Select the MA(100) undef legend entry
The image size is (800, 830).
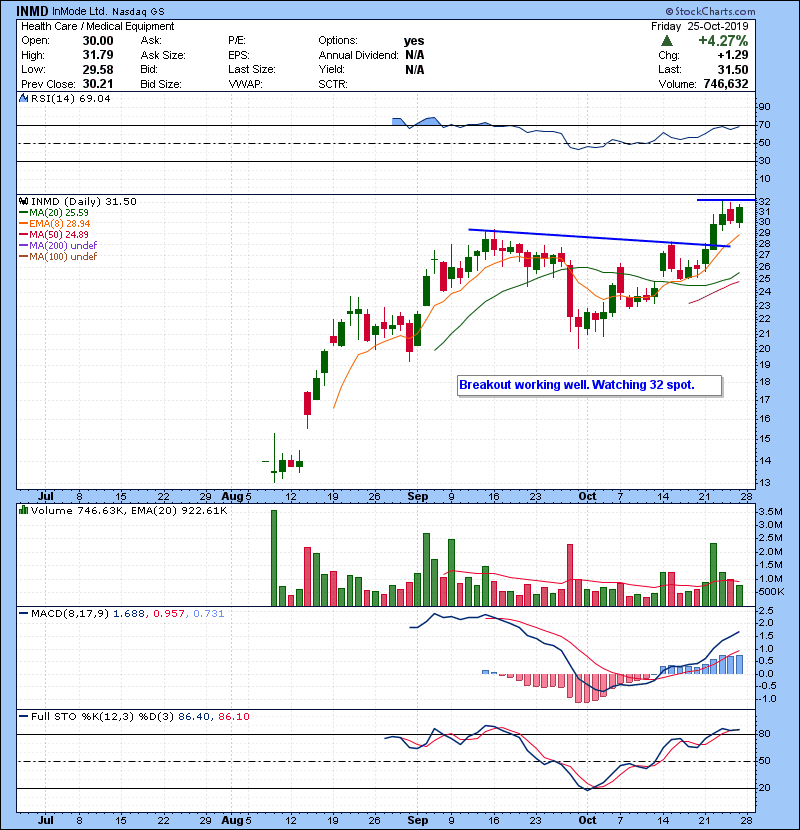click(x=58, y=256)
